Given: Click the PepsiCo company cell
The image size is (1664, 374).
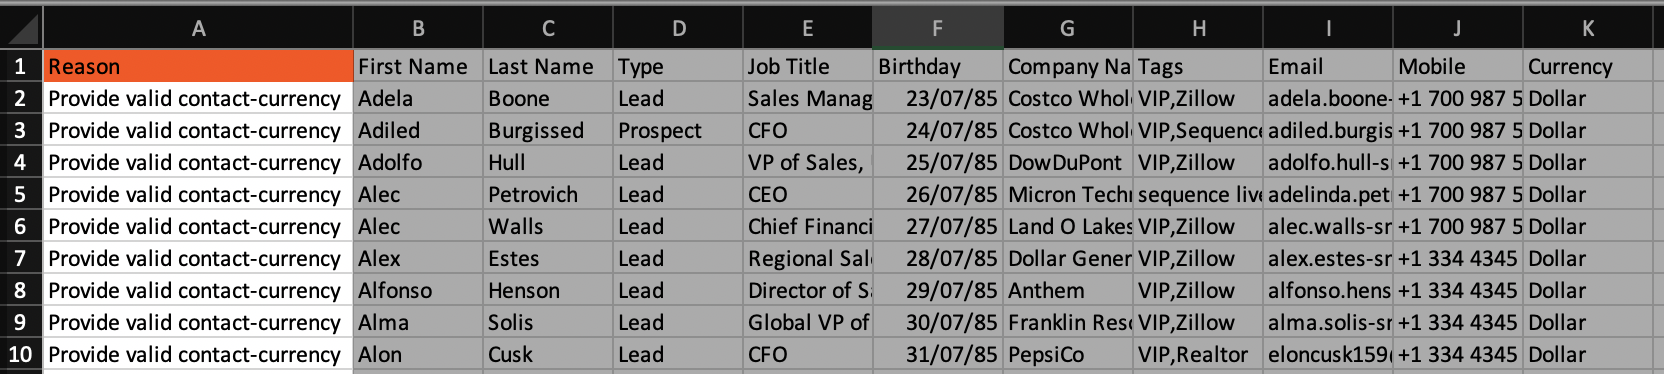Looking at the screenshot, I should (x=1068, y=354).
